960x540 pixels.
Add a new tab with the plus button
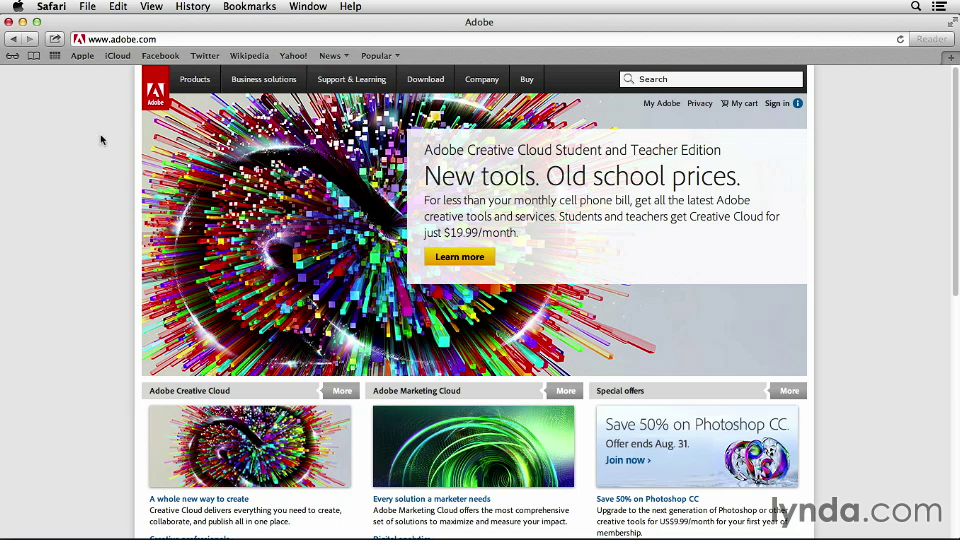pyautogui.click(x=951, y=58)
